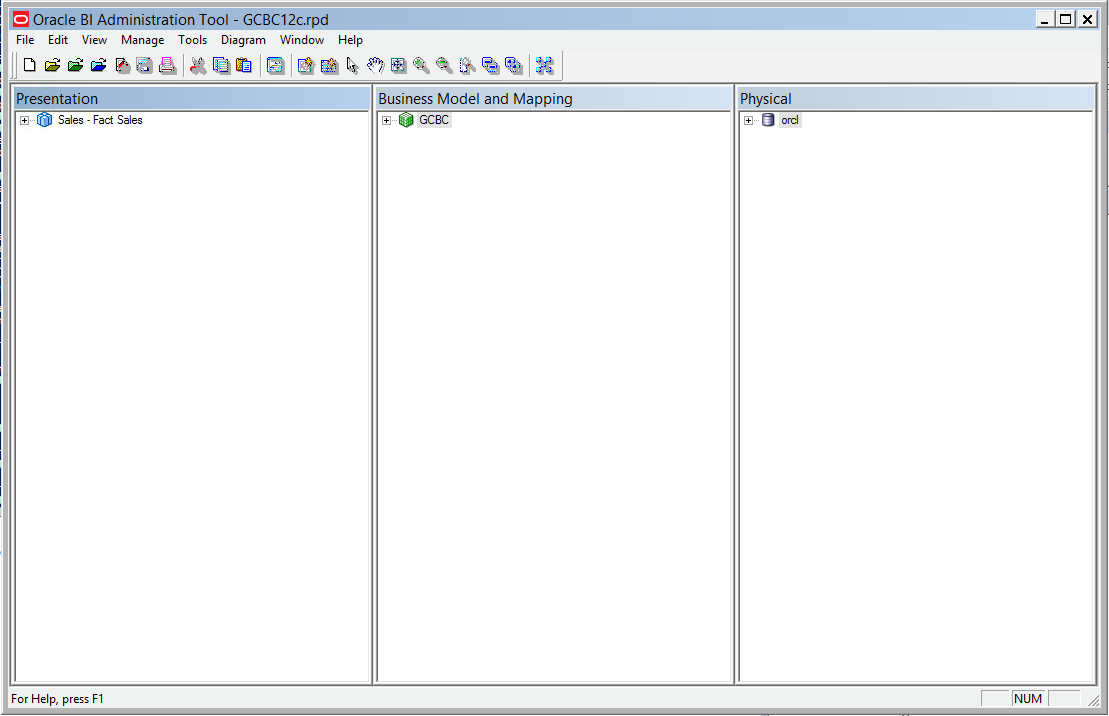This screenshot has height=716, width=1109.
Task: Click the second stacked blue windows icon
Action: pos(513,66)
